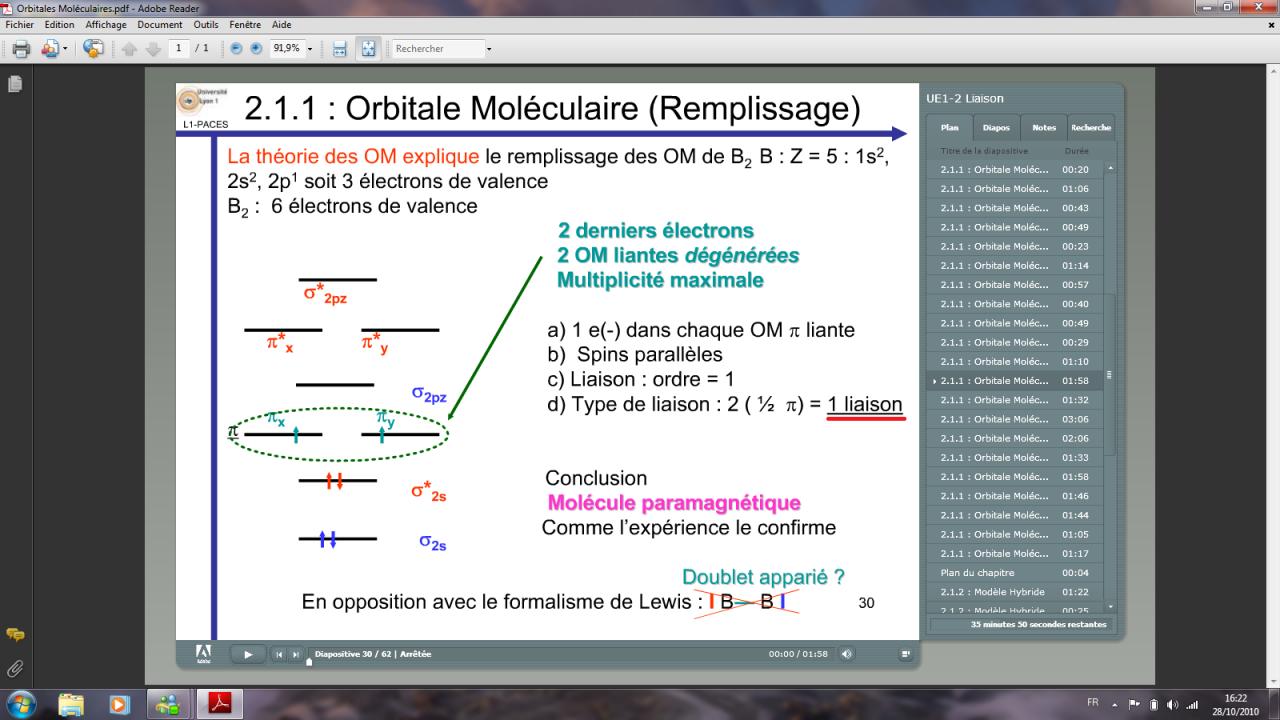Open the Outils menu
The height and width of the screenshot is (720, 1280).
coord(206,24)
